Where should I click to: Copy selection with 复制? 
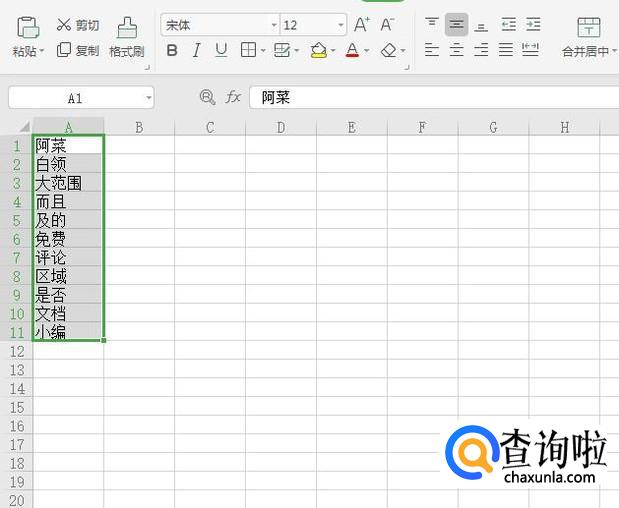click(78, 51)
